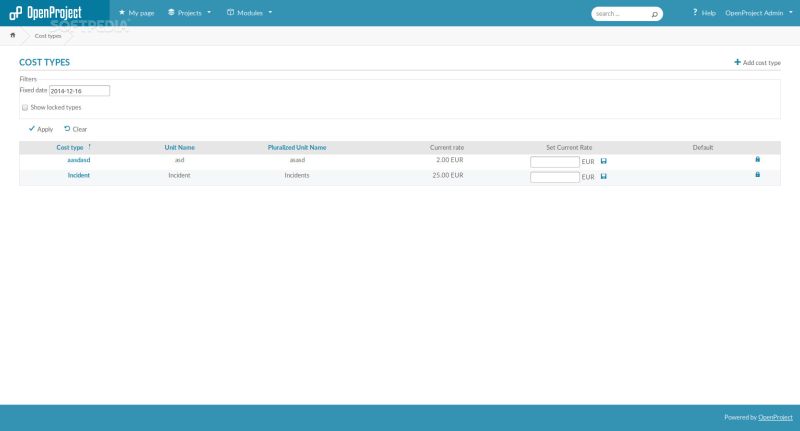Expand the Projects dropdown menu
This screenshot has height=431, width=800.
tap(189, 13)
